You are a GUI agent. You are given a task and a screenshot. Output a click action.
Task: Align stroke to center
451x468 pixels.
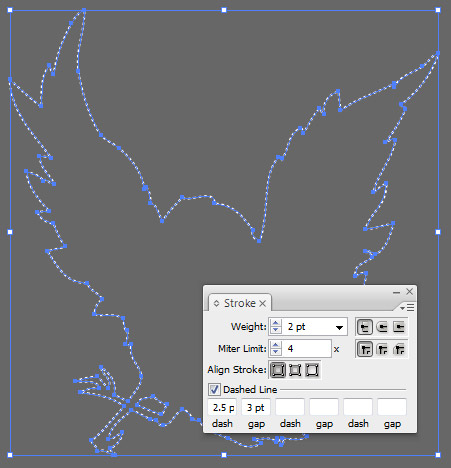tap(278, 370)
